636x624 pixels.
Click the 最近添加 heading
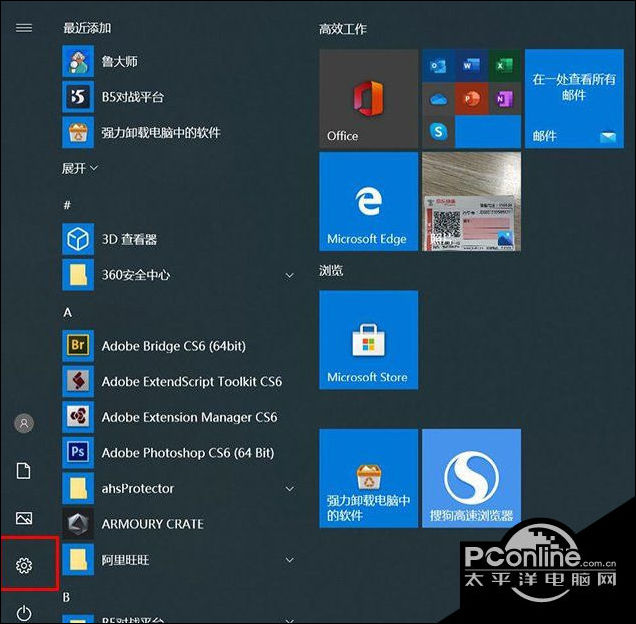[x=87, y=28]
